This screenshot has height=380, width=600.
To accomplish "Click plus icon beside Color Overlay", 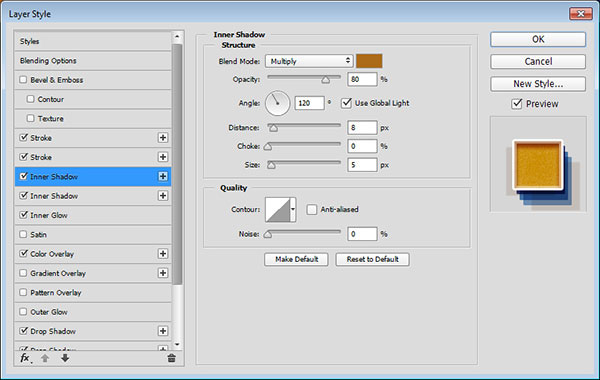I will pyautogui.click(x=163, y=254).
